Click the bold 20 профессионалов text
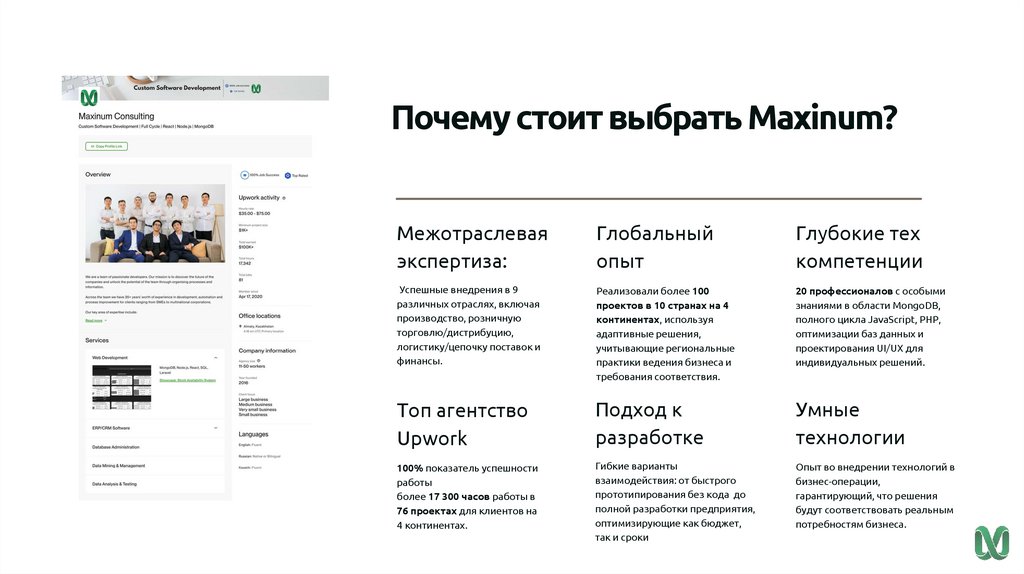 (x=844, y=291)
